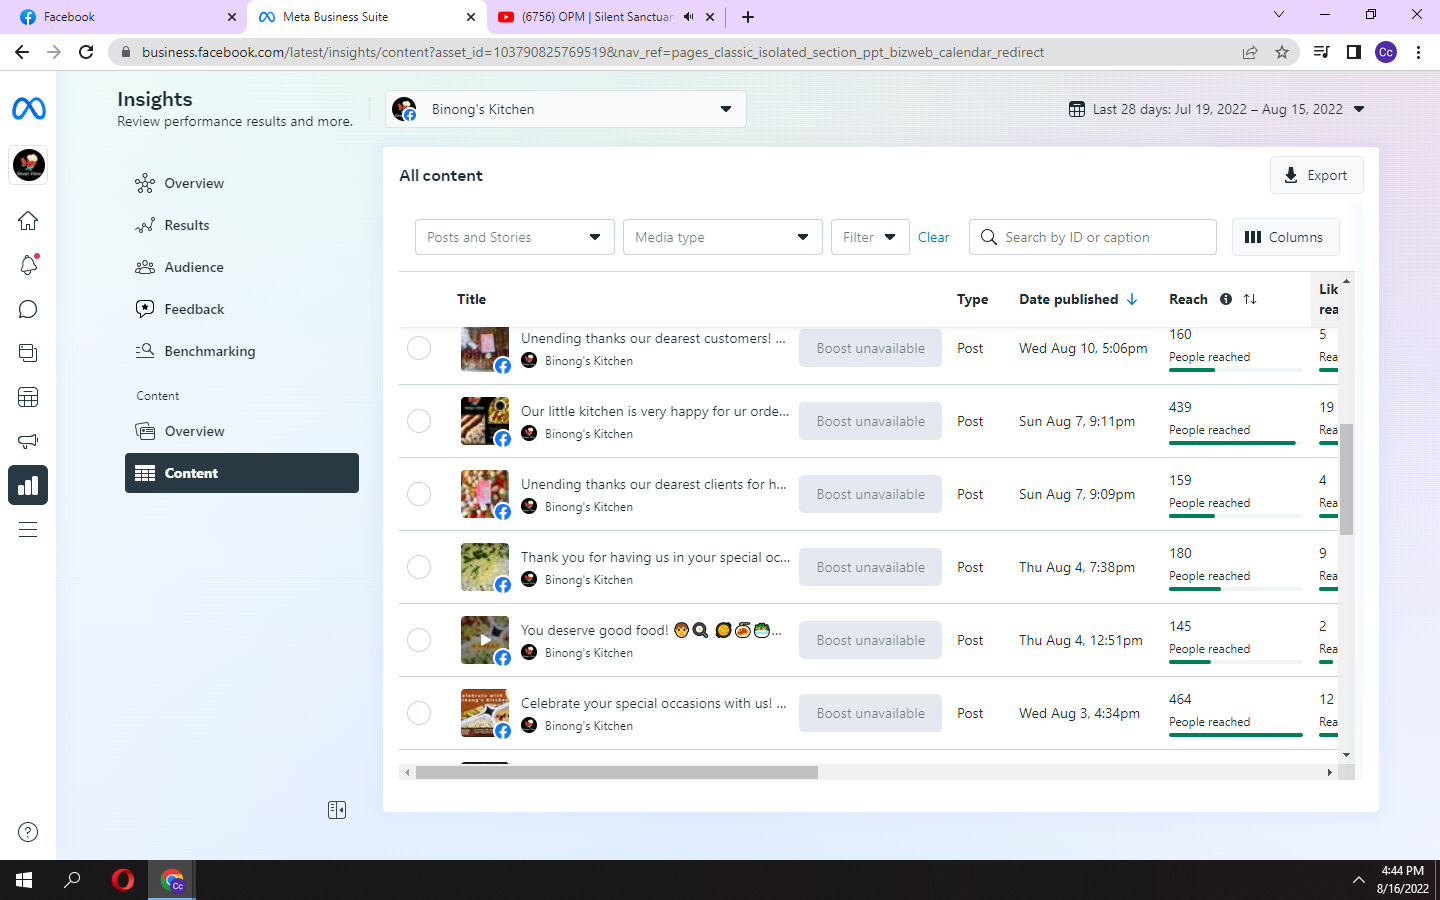Open the 'You deserve good food!' video thumbnail

click(x=485, y=640)
